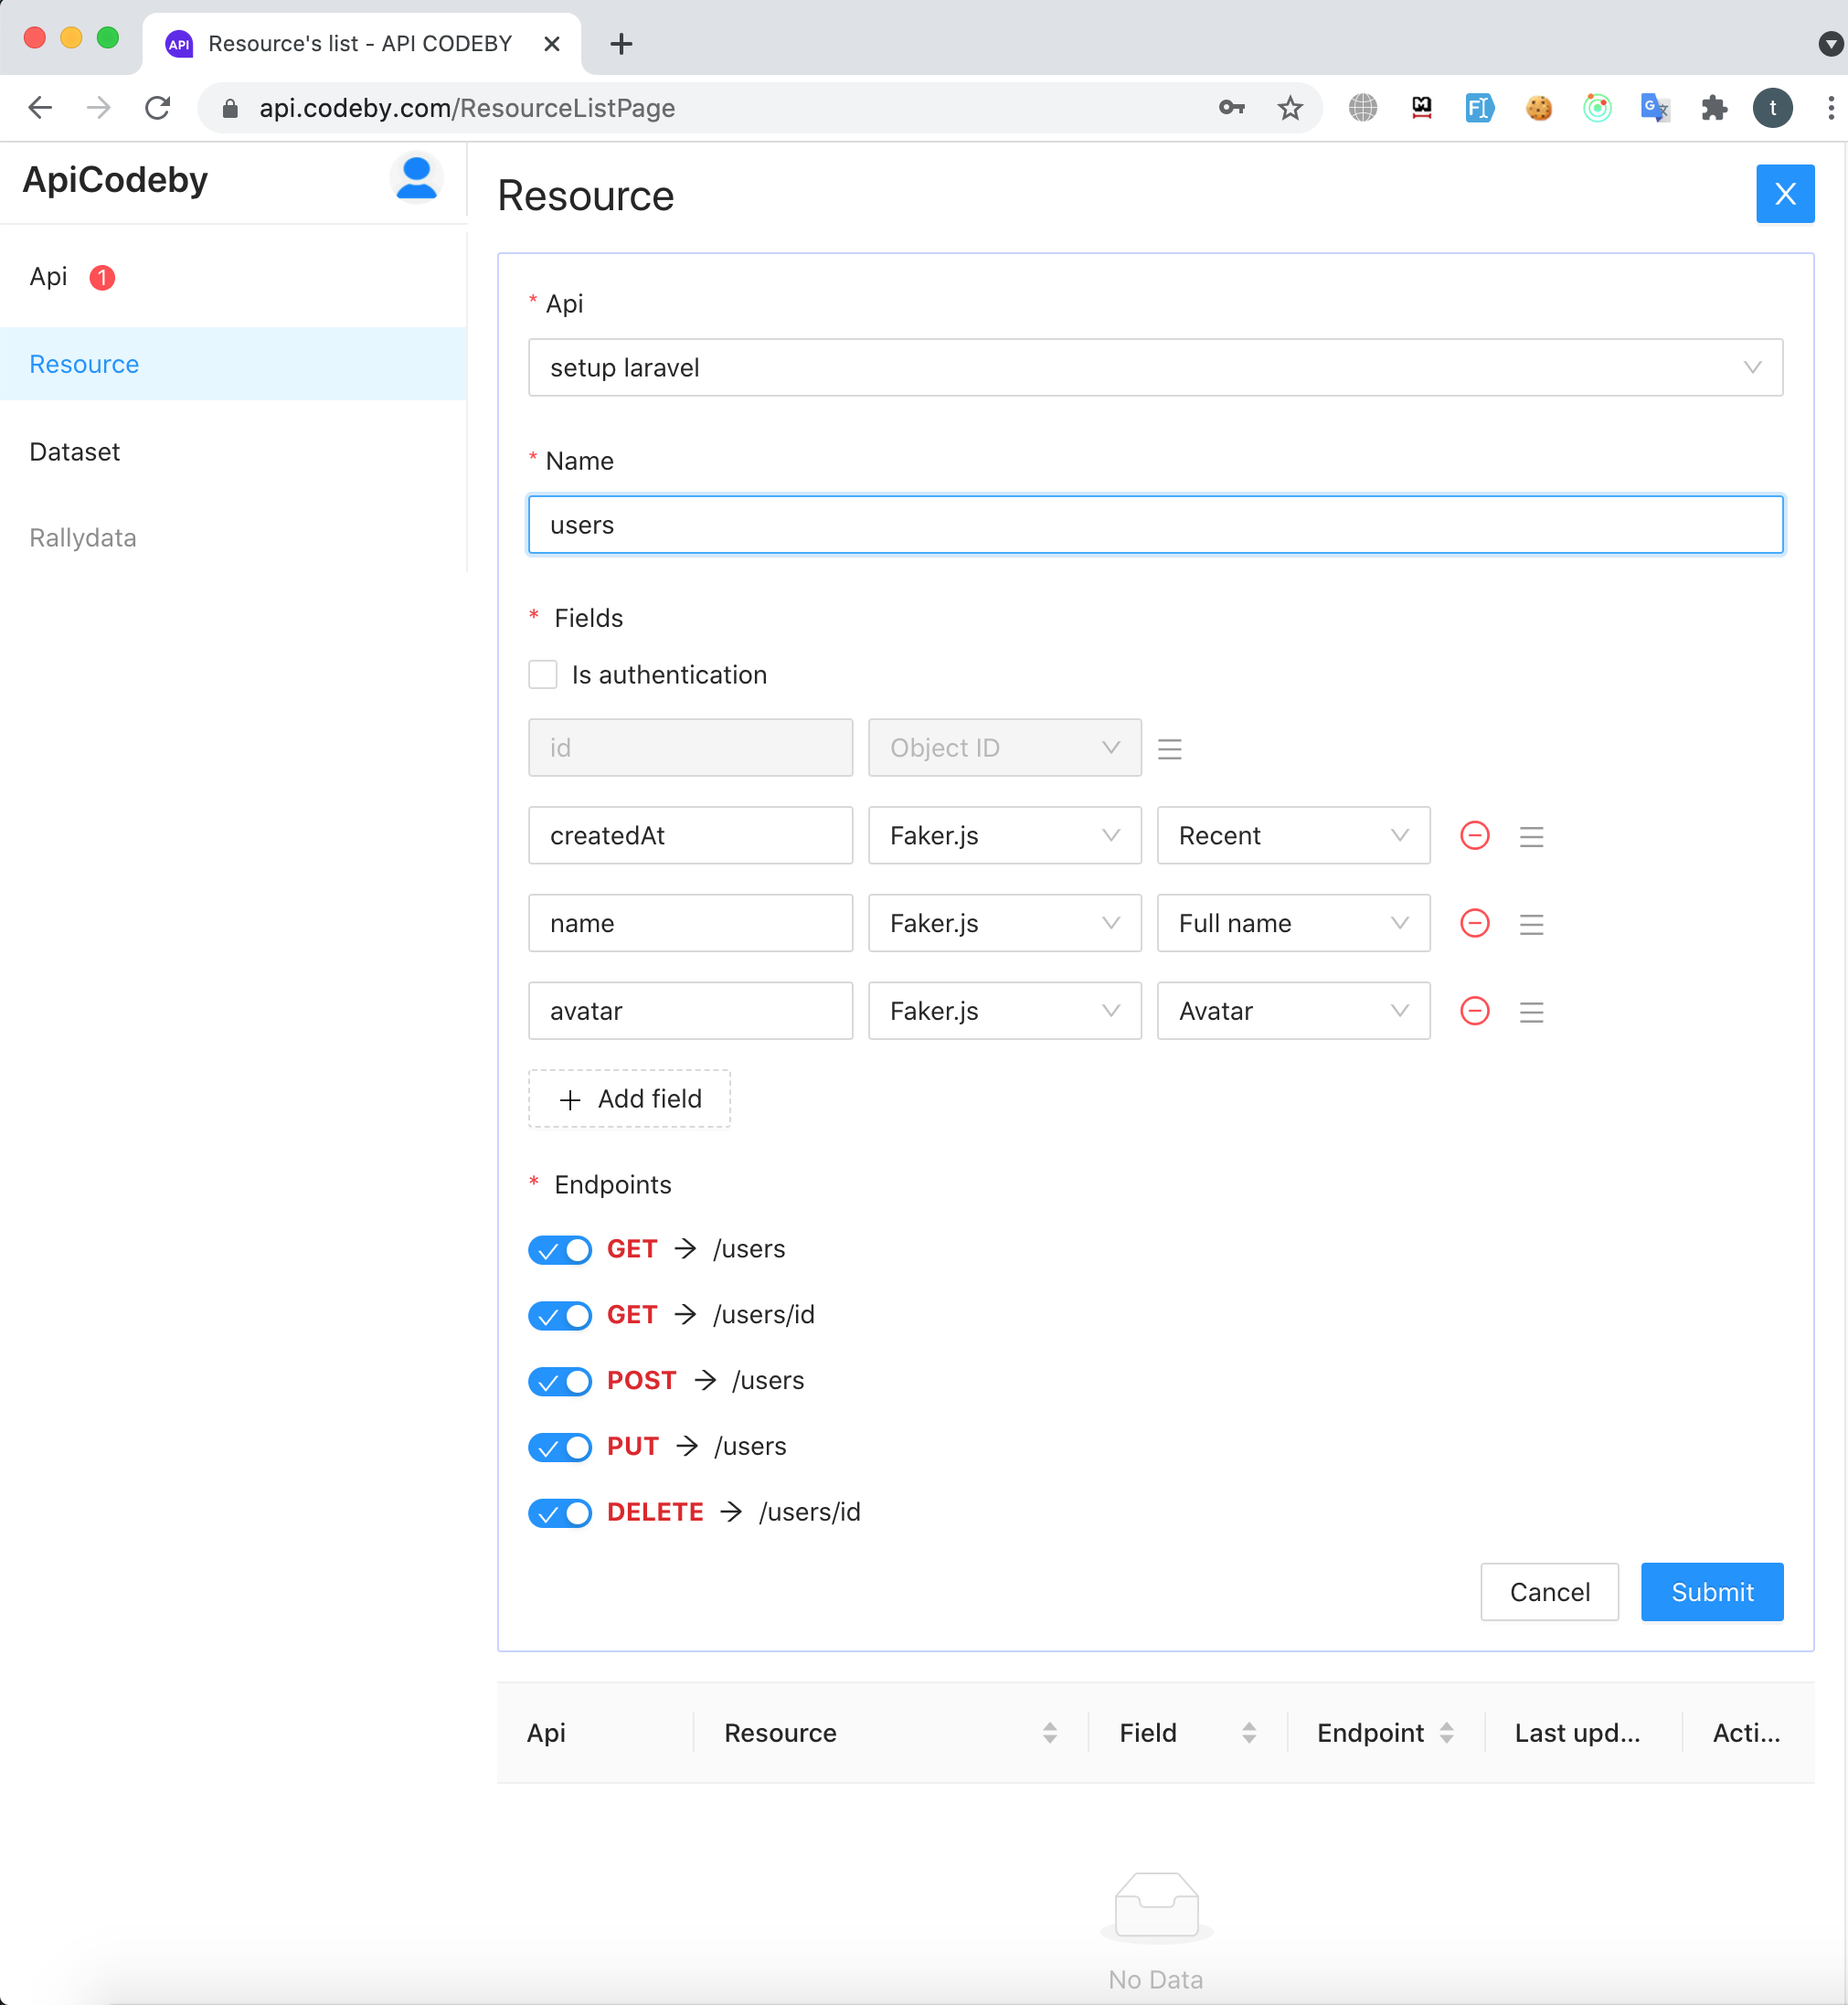
Task: Expand the Full name faker type dropdown
Action: [1292, 923]
